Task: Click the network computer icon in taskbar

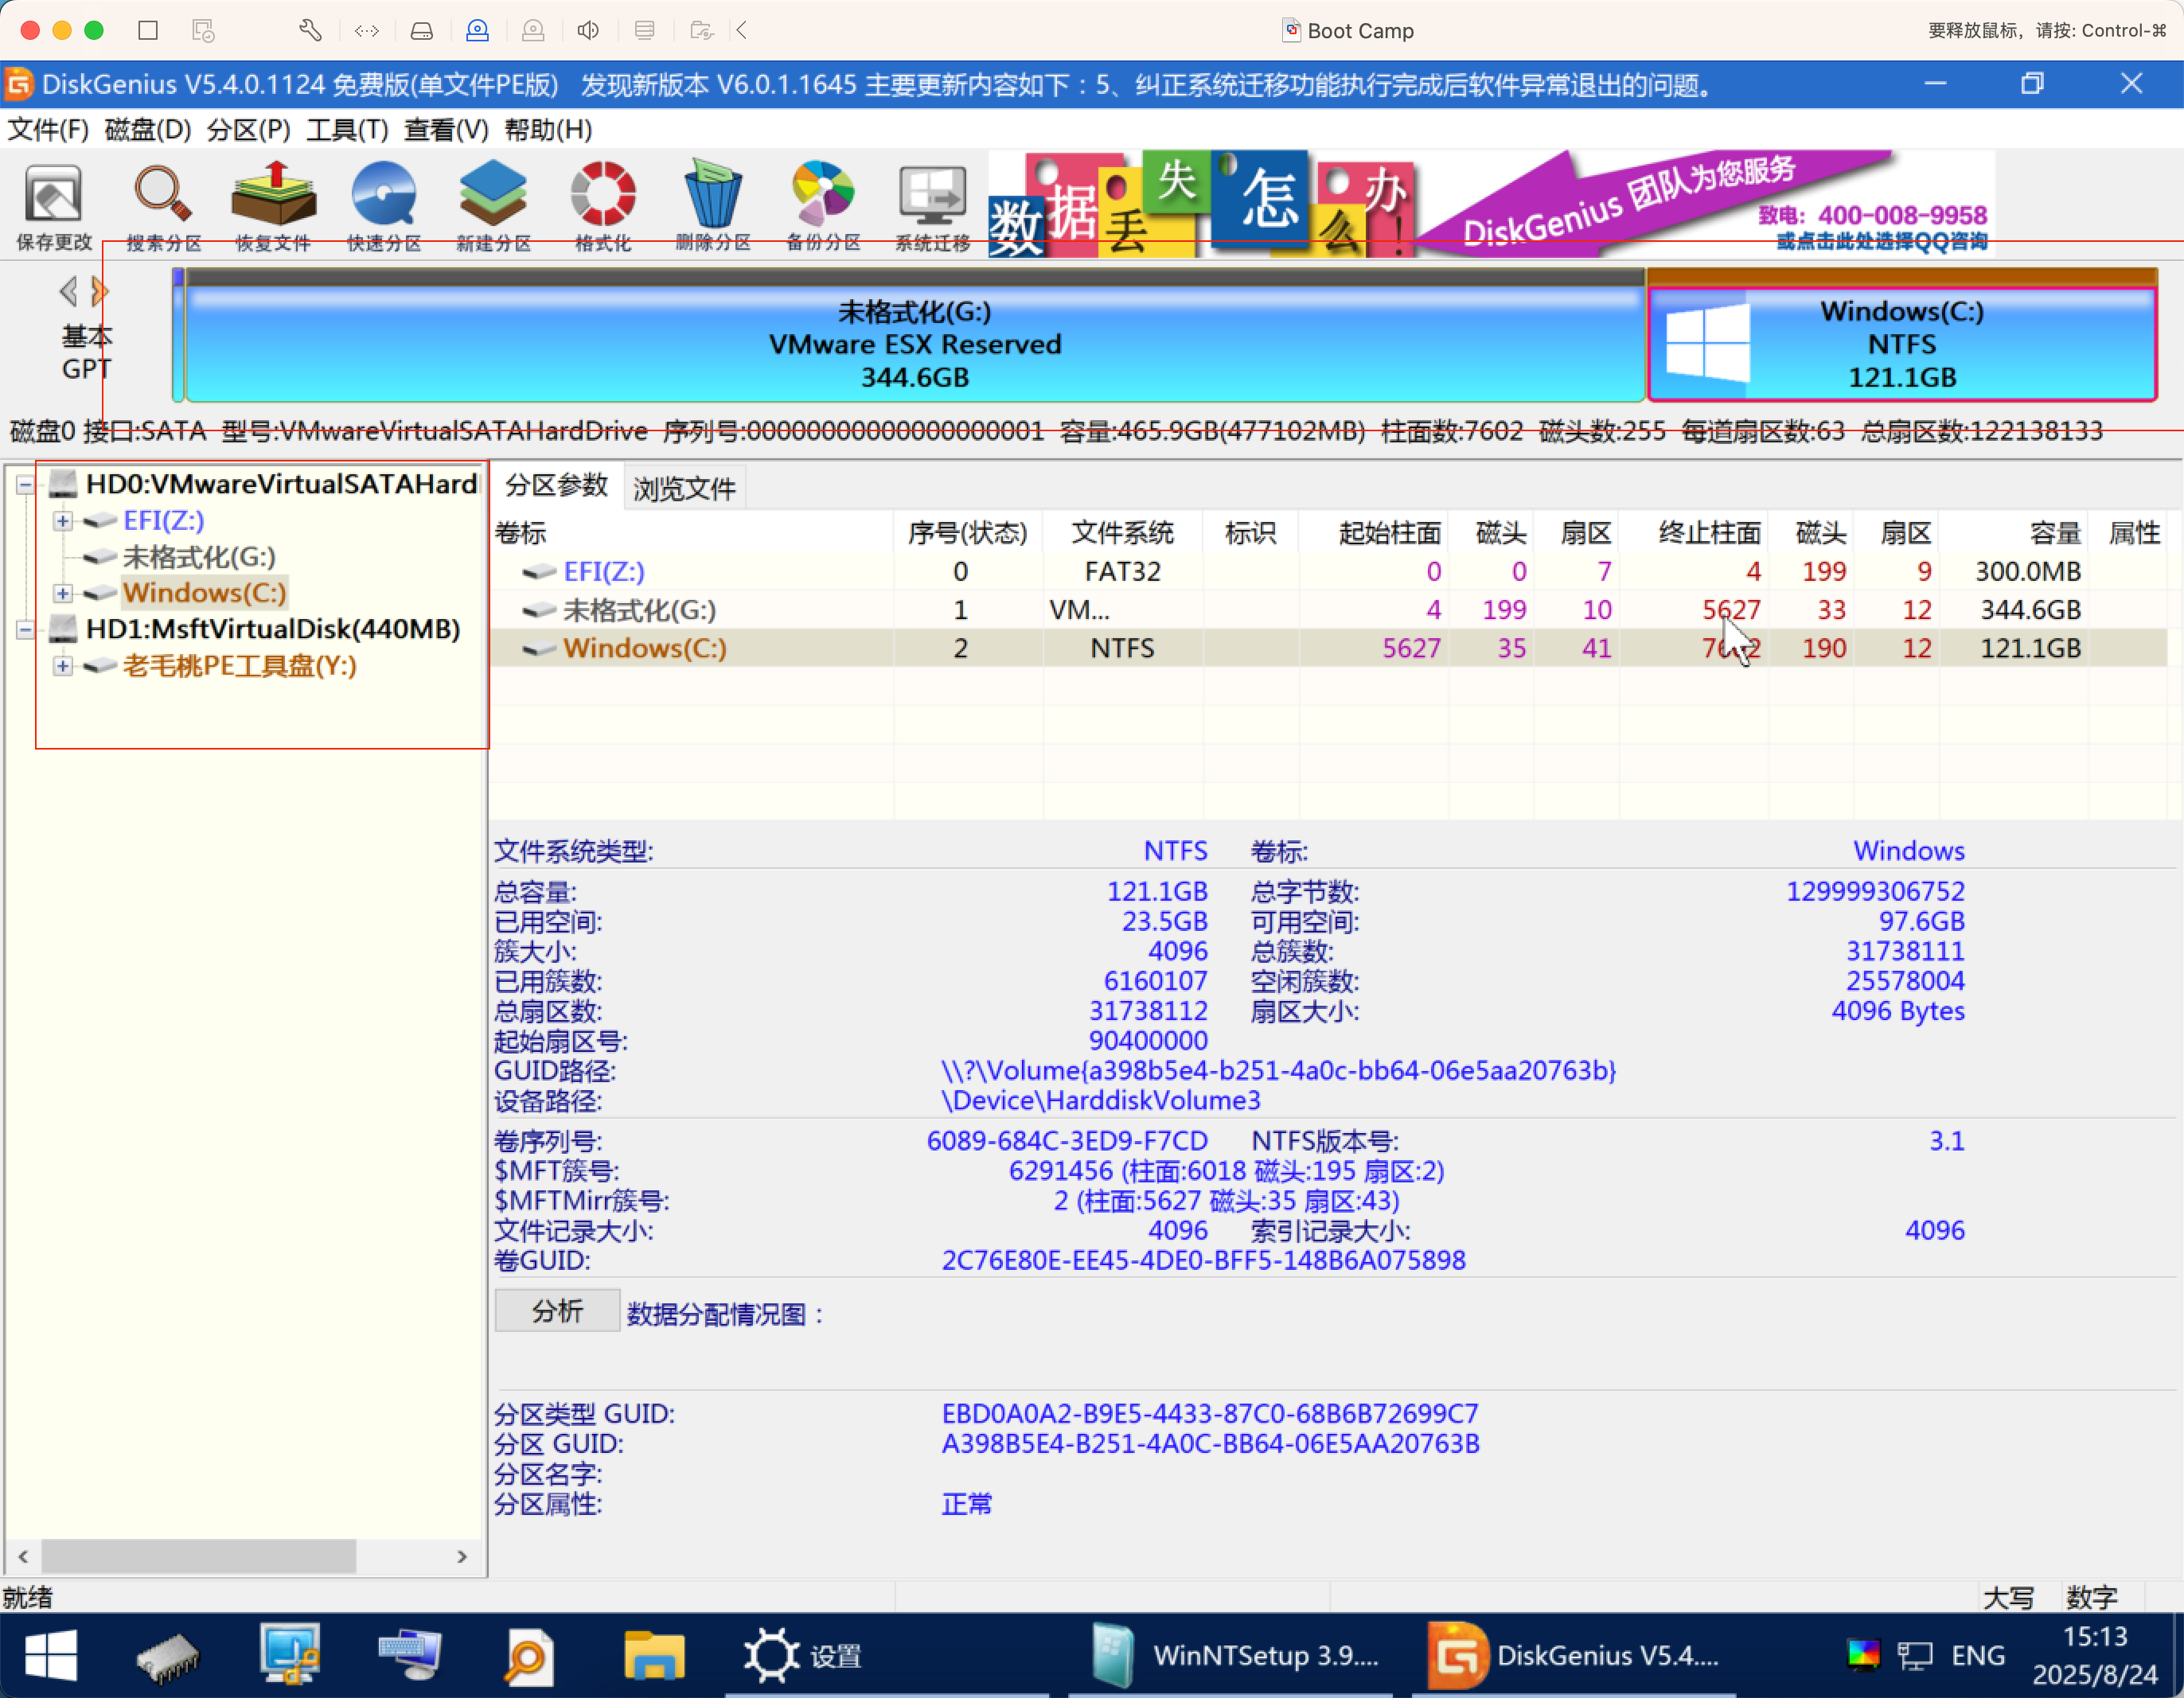Action: (410, 1655)
